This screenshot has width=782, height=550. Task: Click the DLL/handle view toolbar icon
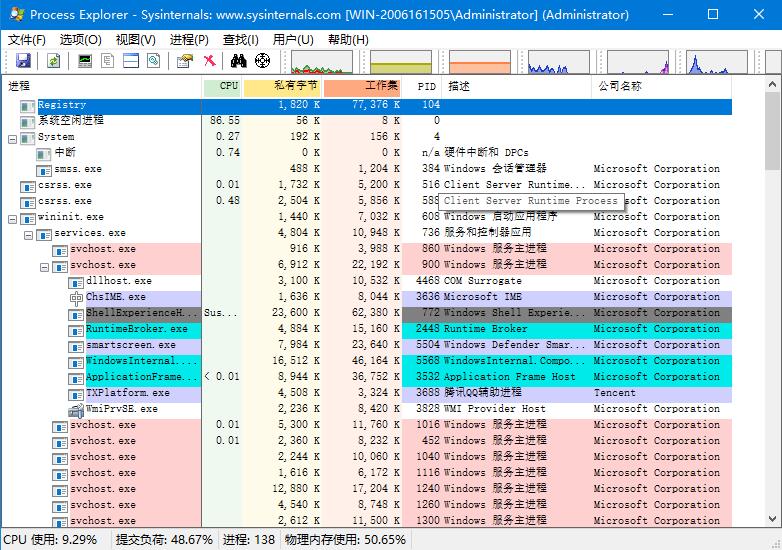[154, 61]
